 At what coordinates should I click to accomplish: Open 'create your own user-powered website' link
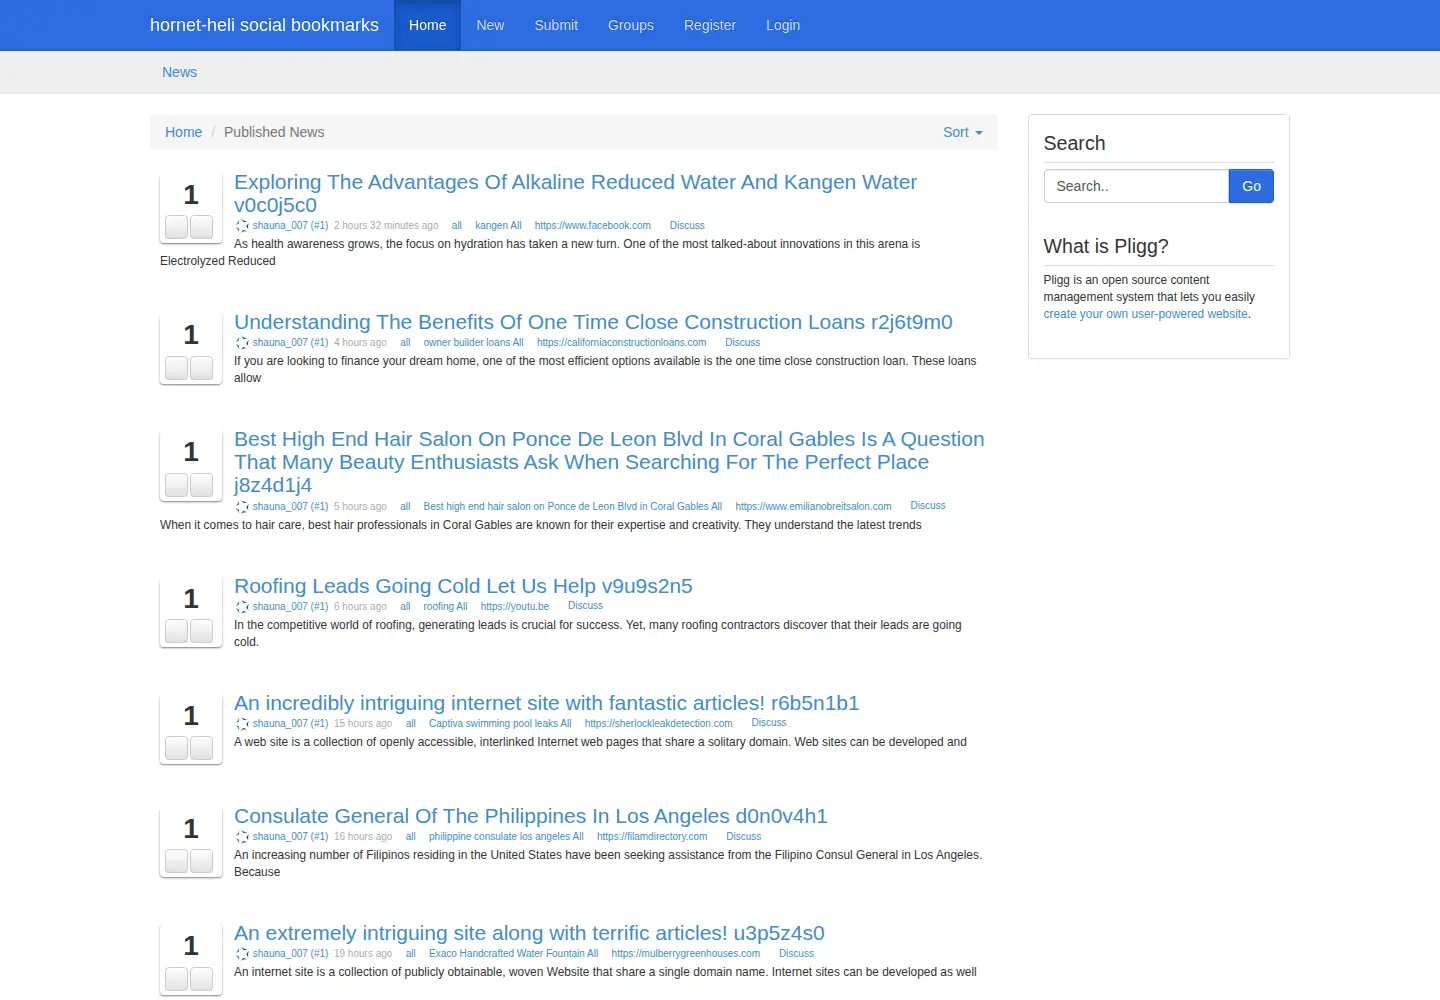pos(1146,314)
